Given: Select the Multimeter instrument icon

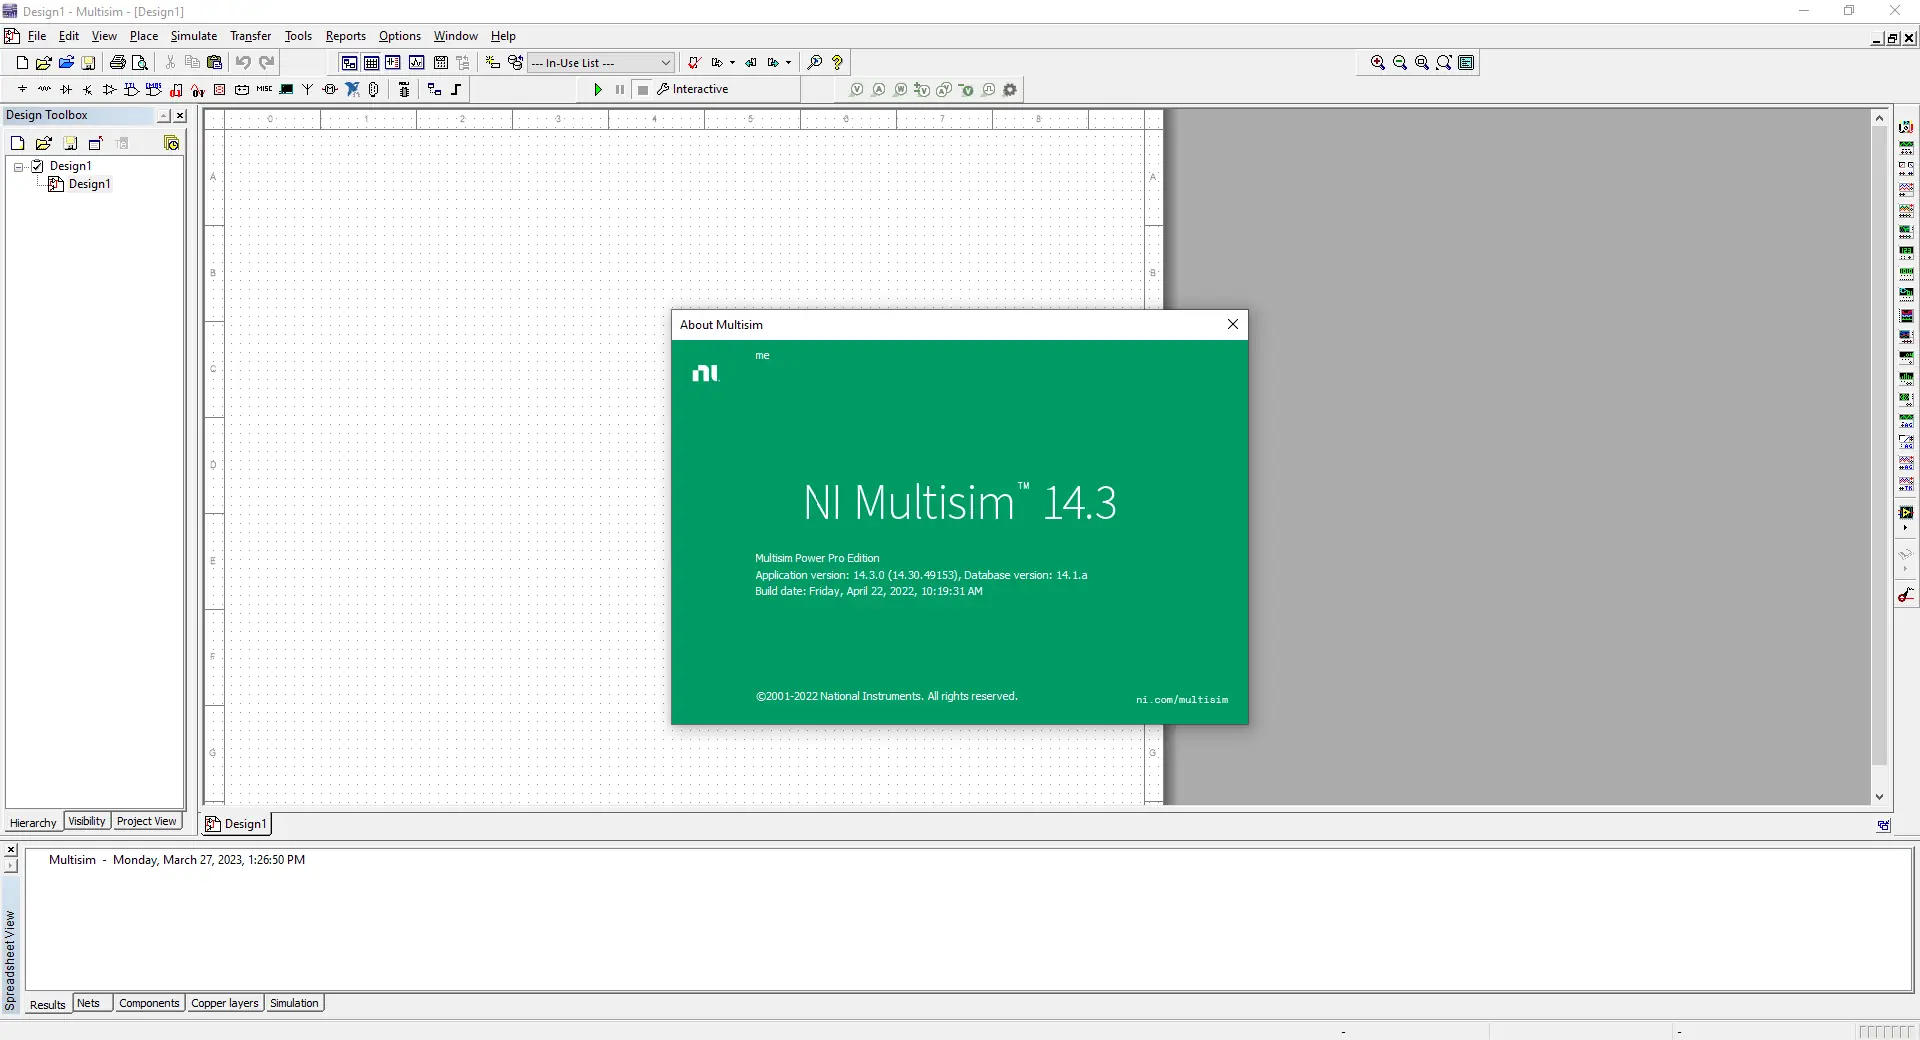Looking at the screenshot, I should [x=1906, y=126].
